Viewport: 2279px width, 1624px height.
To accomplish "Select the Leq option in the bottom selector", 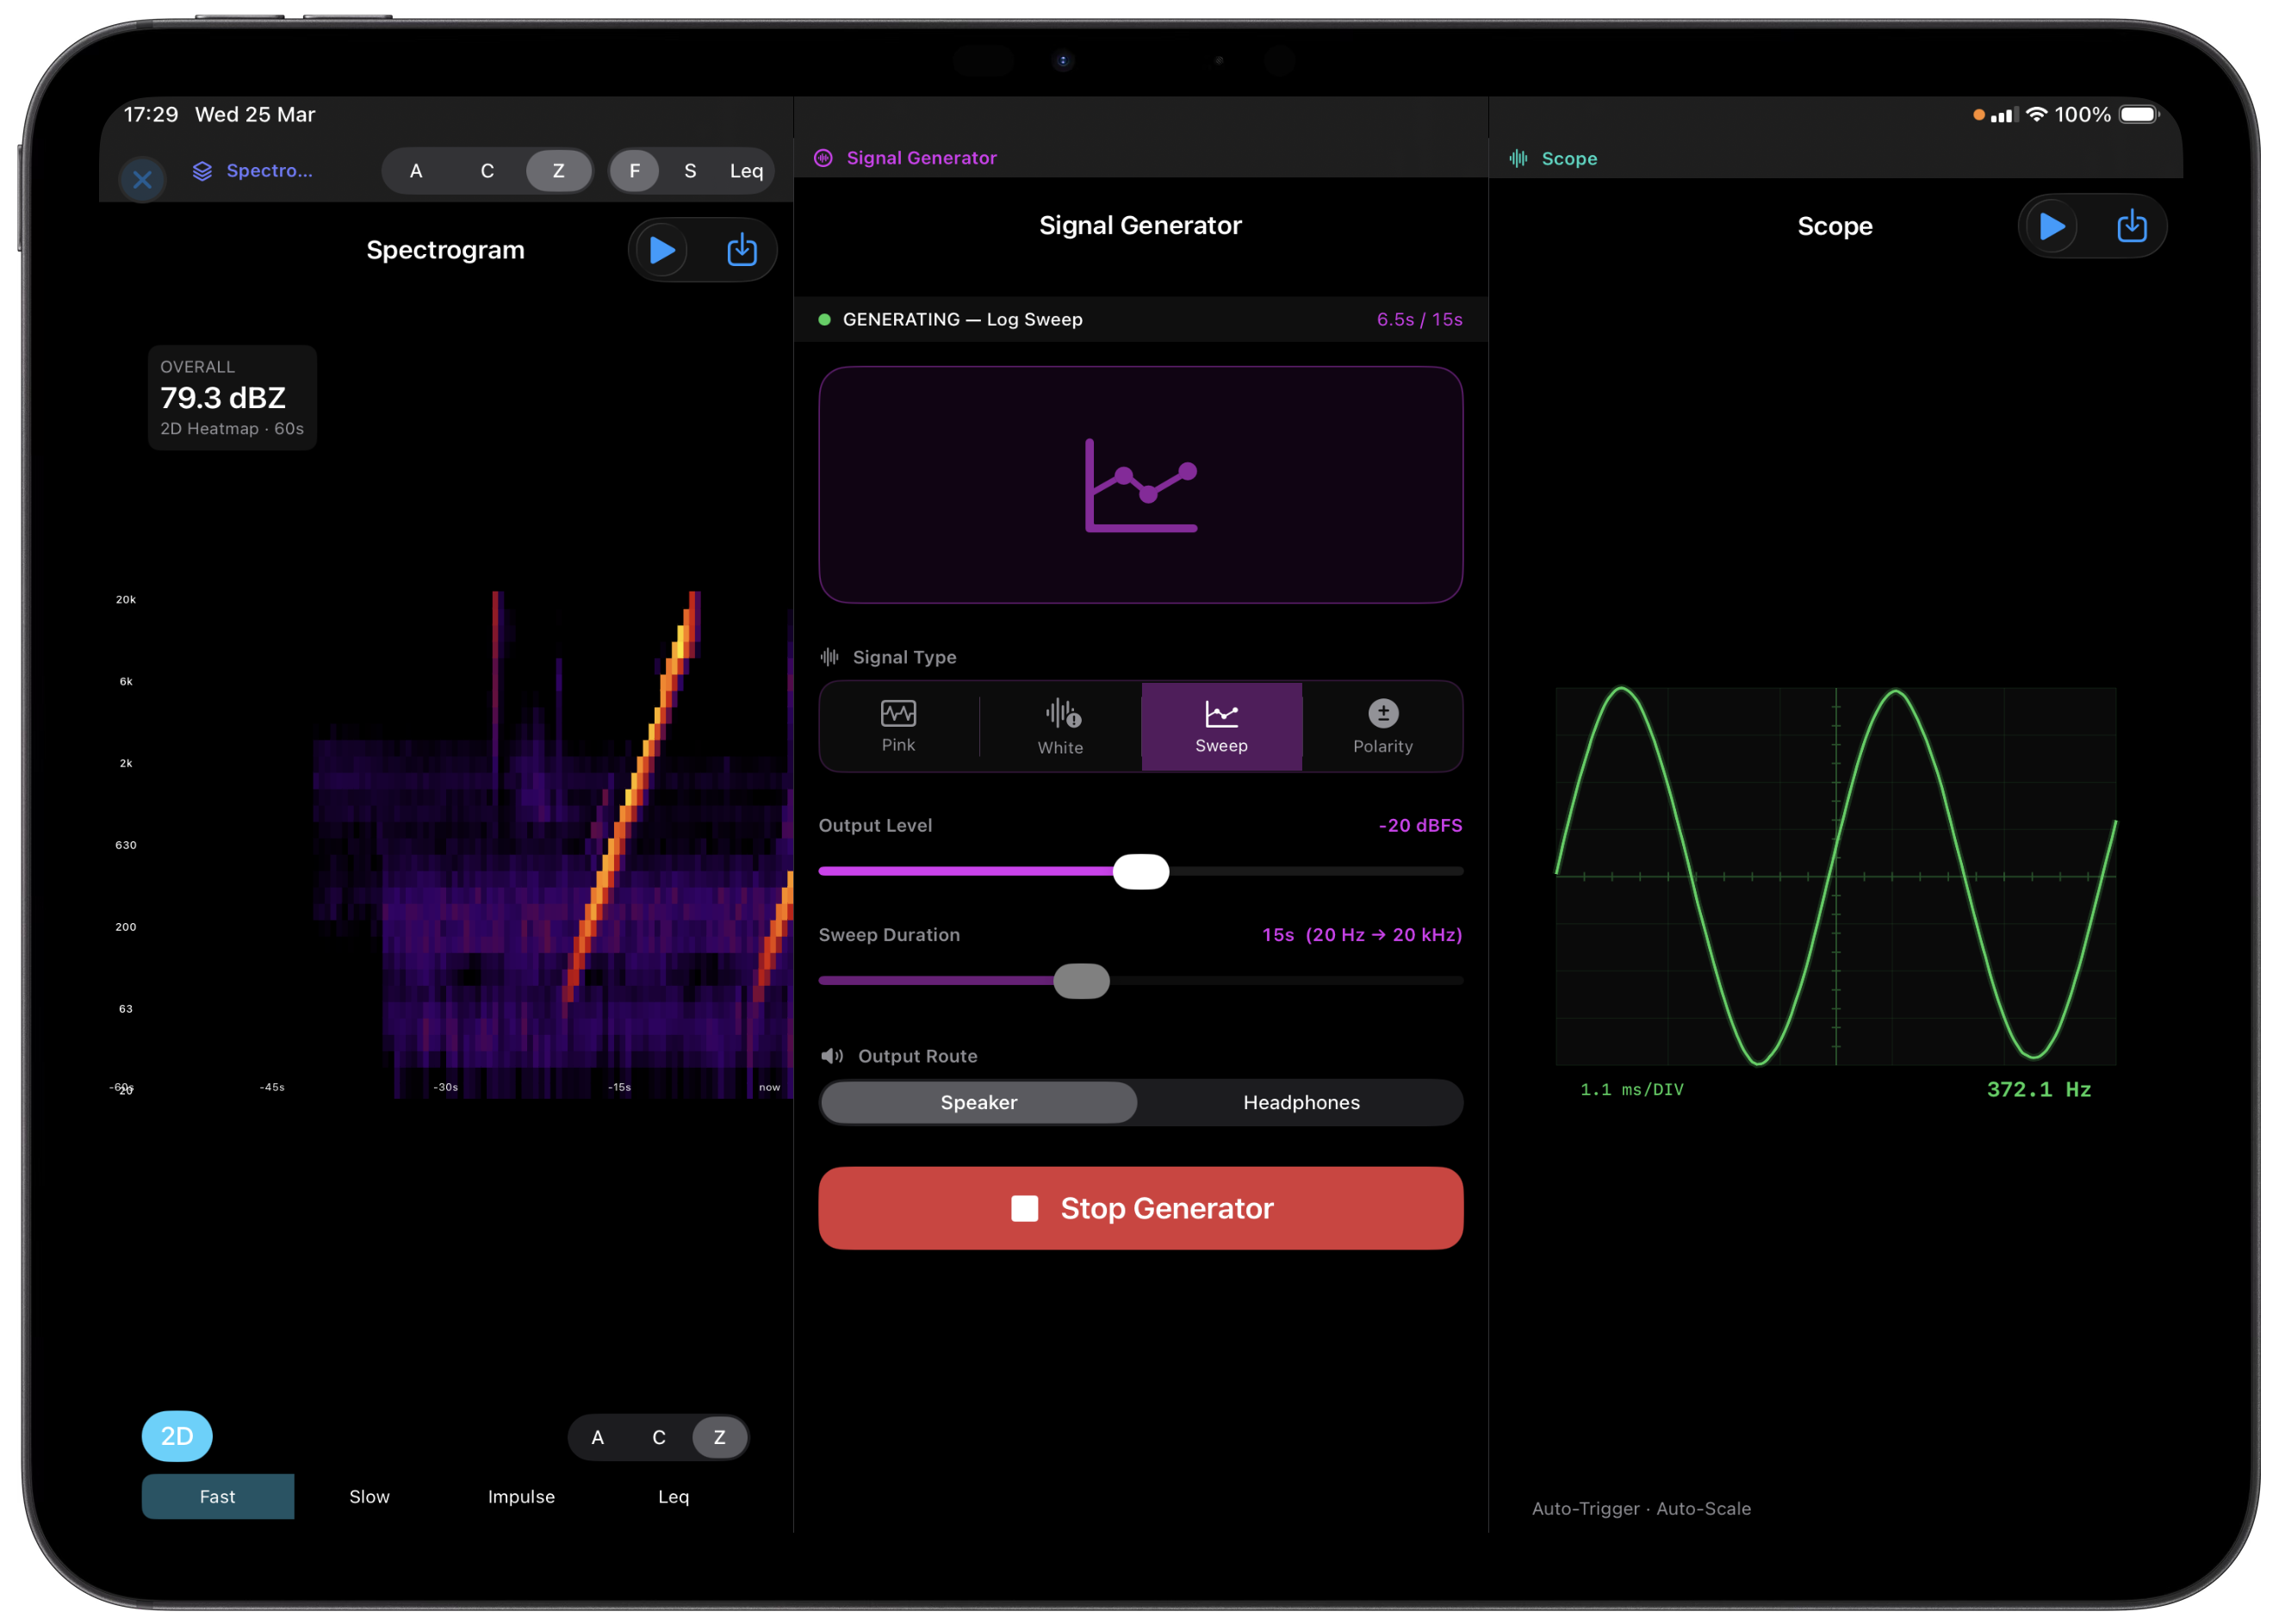I will pyautogui.click(x=672, y=1496).
